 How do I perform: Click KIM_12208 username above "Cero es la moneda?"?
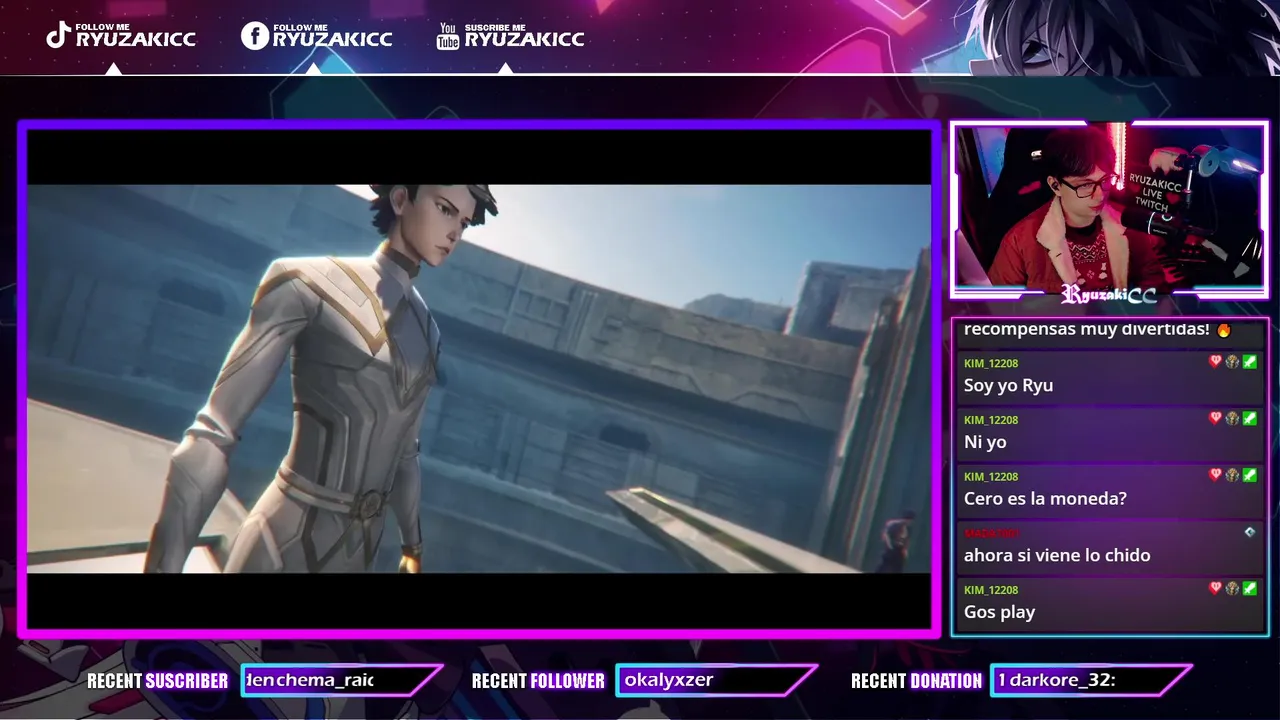tap(991, 477)
